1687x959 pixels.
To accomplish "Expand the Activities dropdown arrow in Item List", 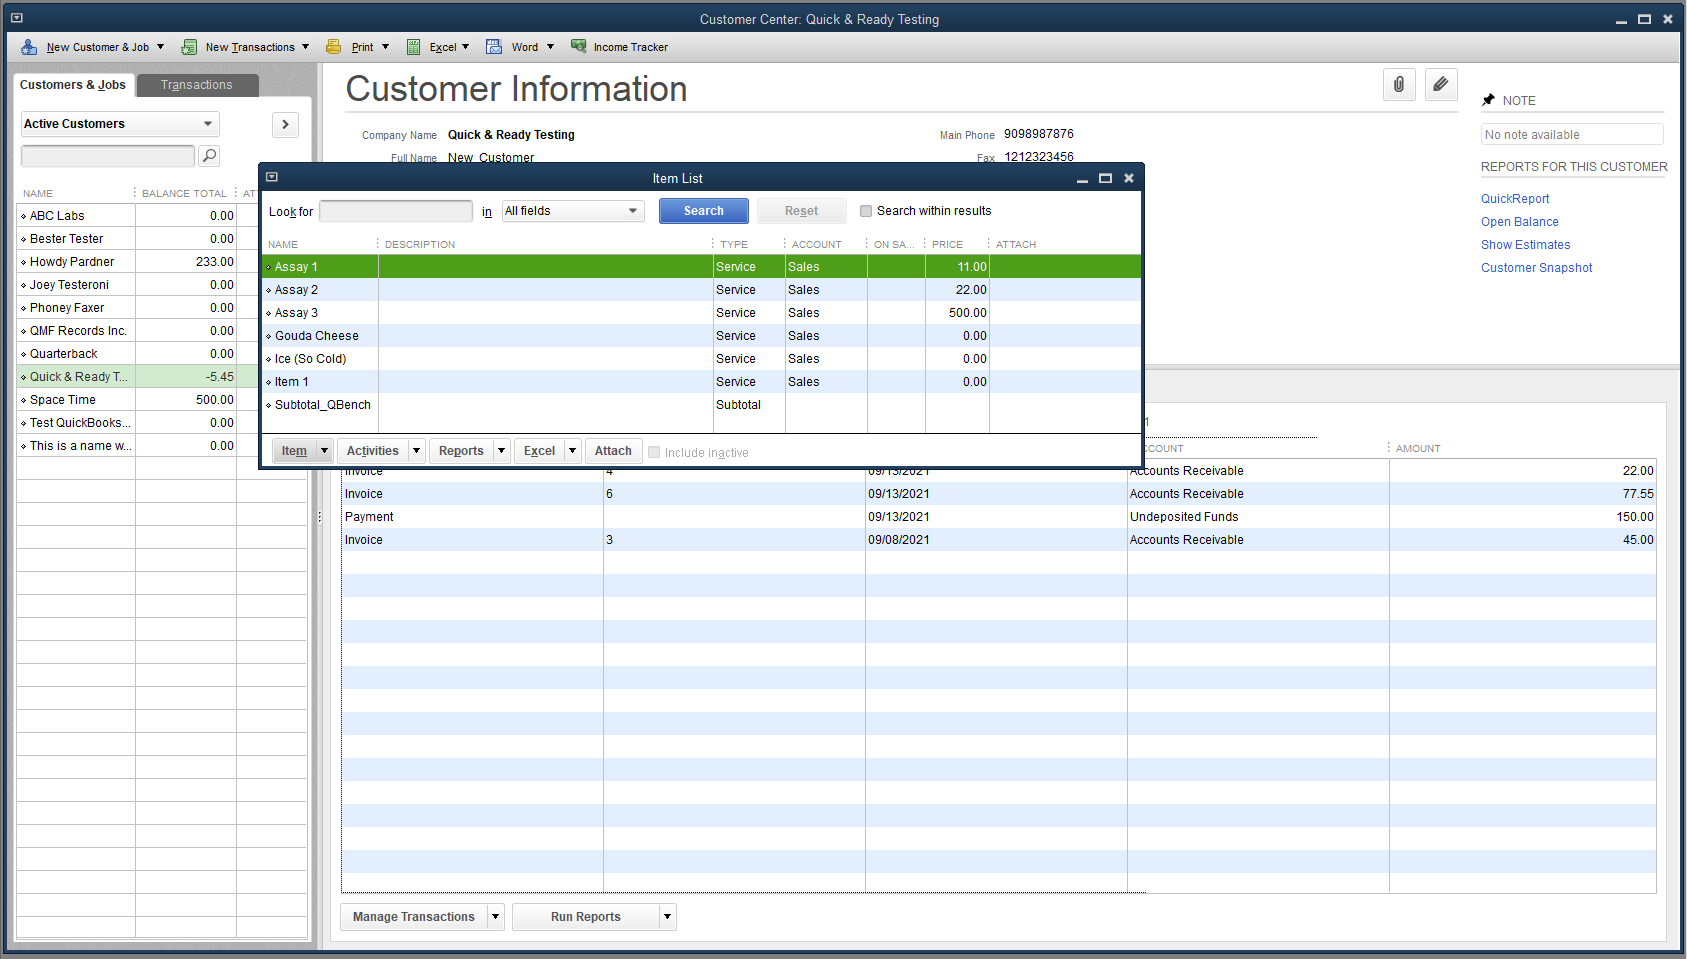I will (416, 451).
